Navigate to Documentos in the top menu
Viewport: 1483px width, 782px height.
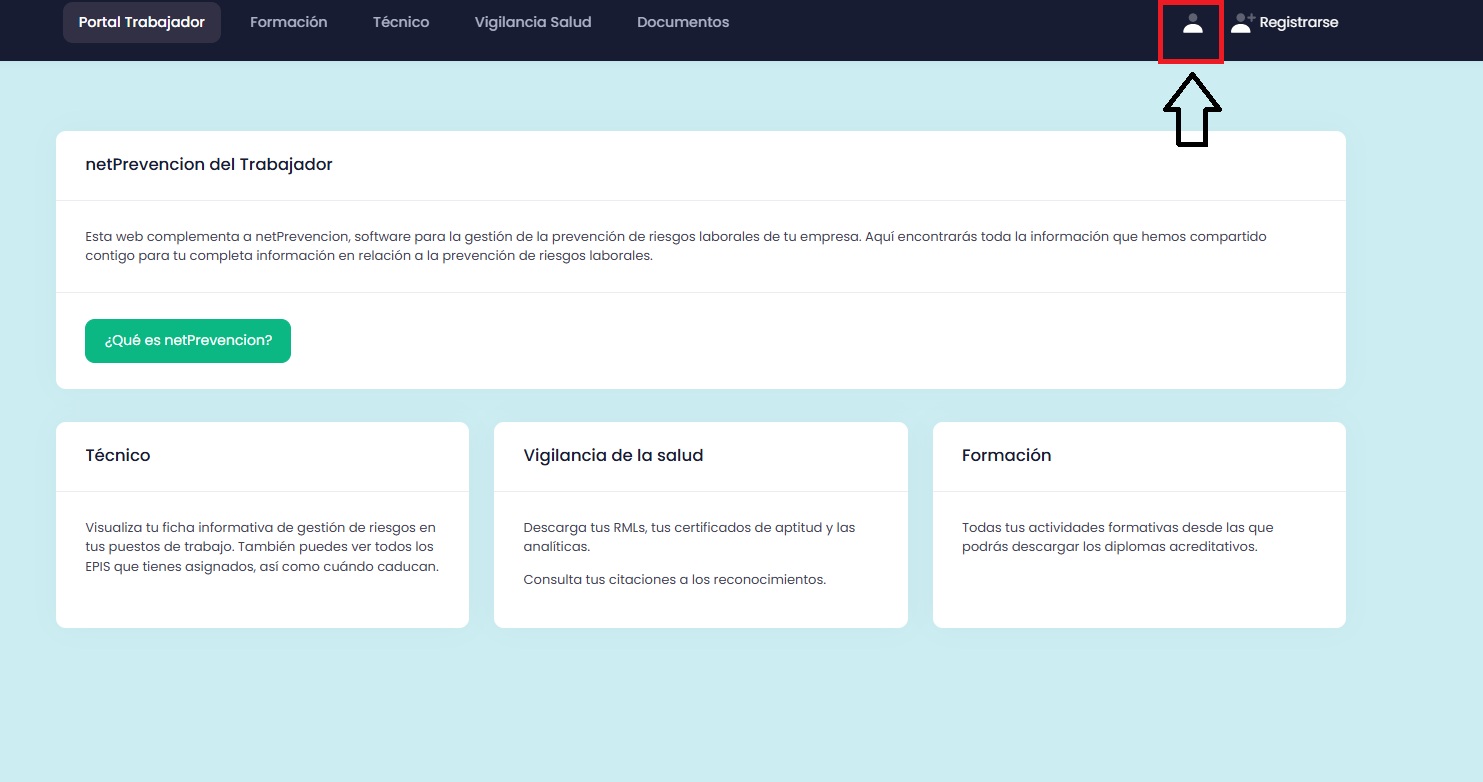point(683,22)
